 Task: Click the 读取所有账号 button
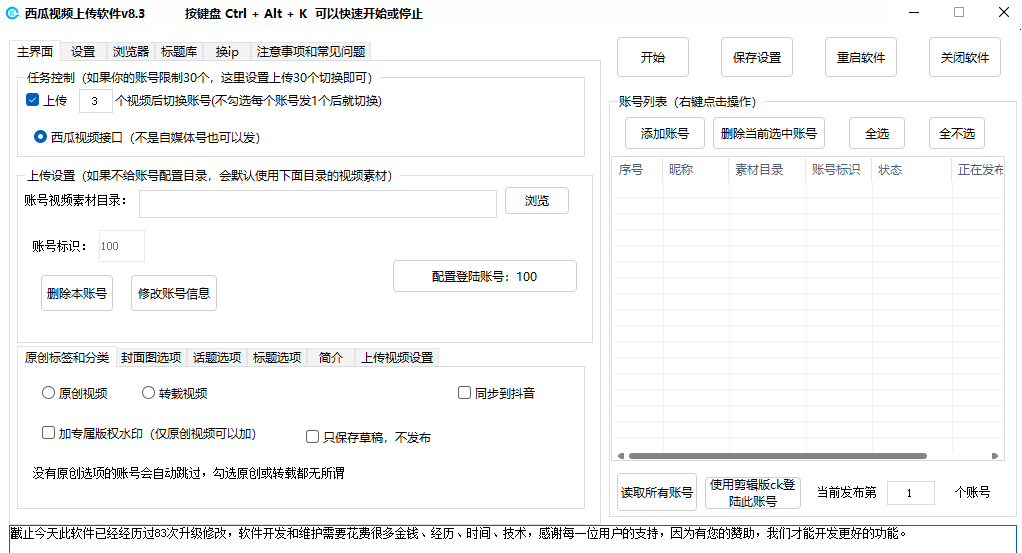click(657, 492)
